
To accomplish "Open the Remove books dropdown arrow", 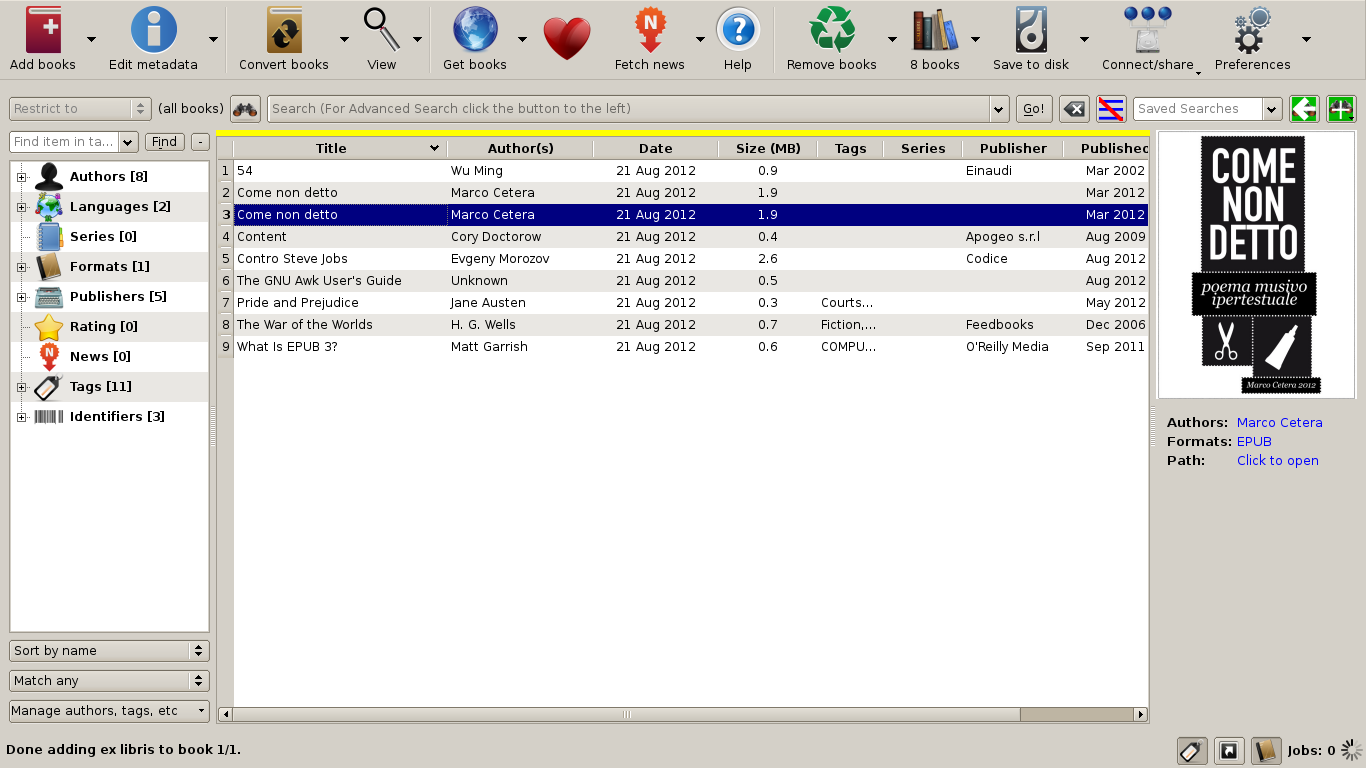I will (892, 39).
